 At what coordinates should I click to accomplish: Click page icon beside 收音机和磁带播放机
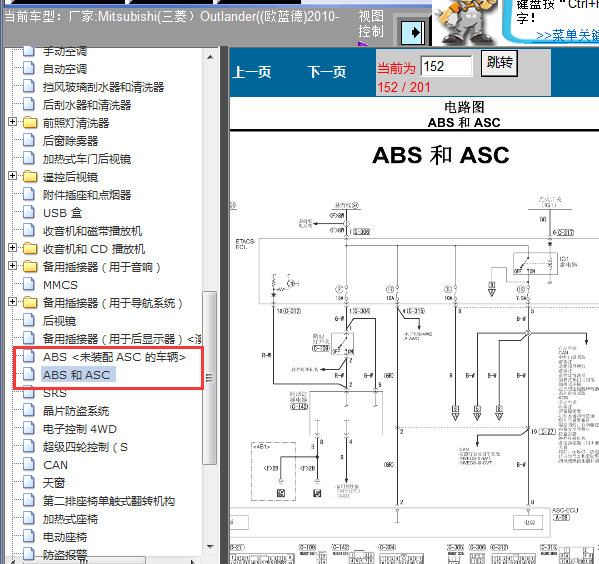point(29,230)
